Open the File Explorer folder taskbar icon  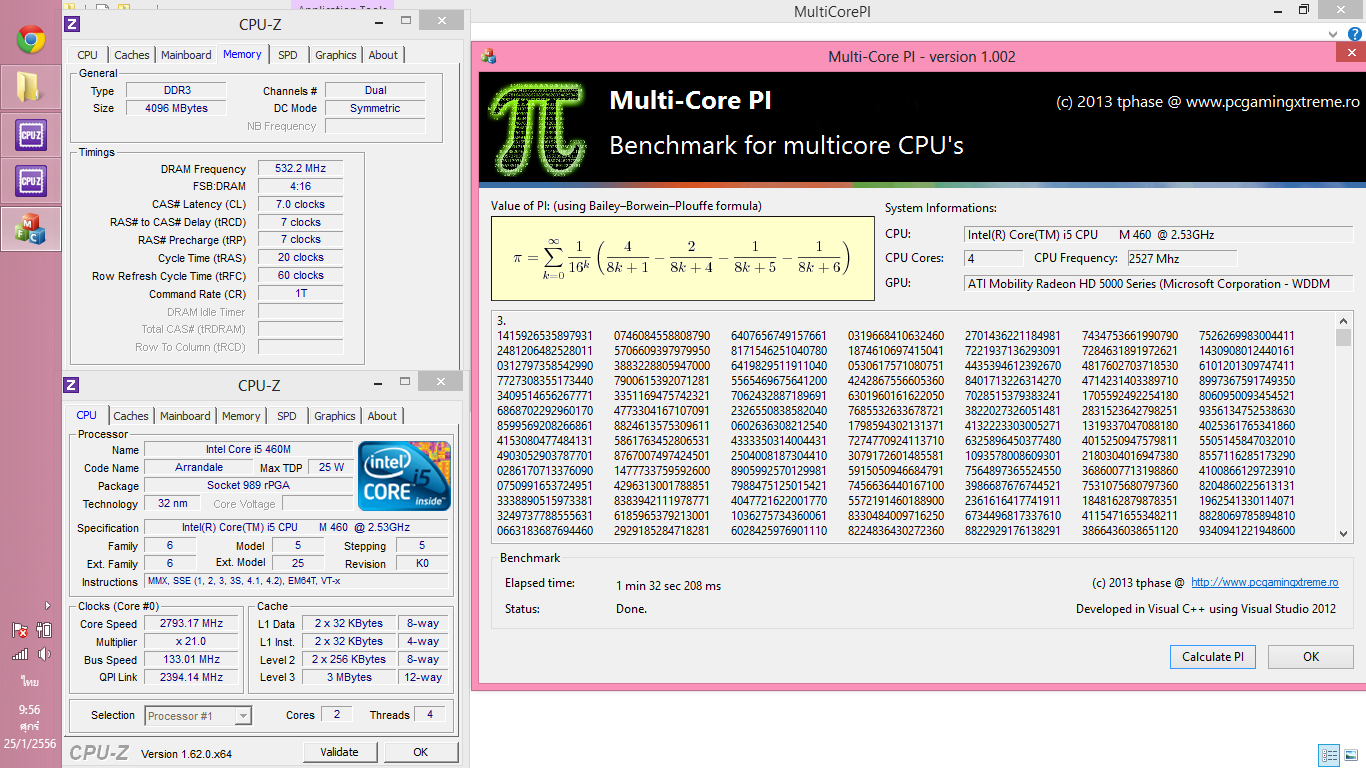[x=30, y=87]
